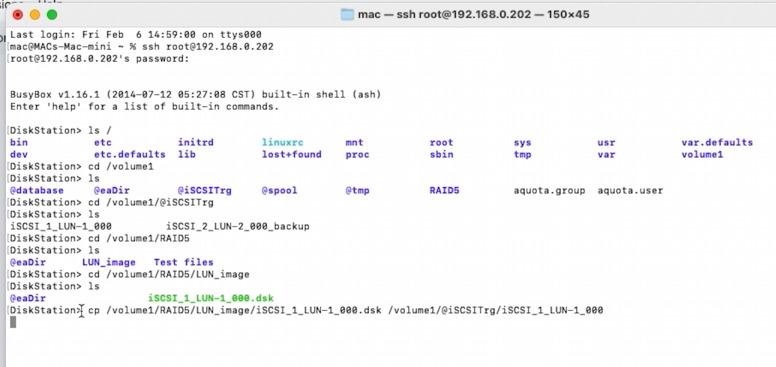Click the 'sys' directory name
This screenshot has height=367, width=776.
(523, 142)
